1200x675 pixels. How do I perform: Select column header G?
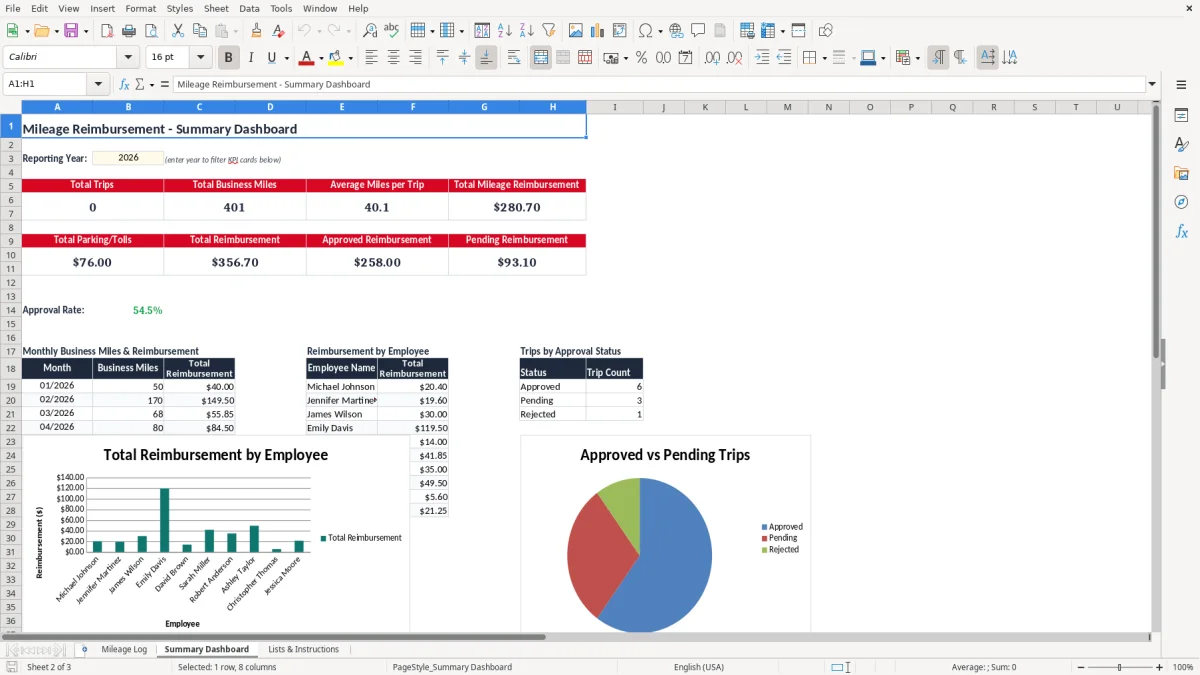484,107
